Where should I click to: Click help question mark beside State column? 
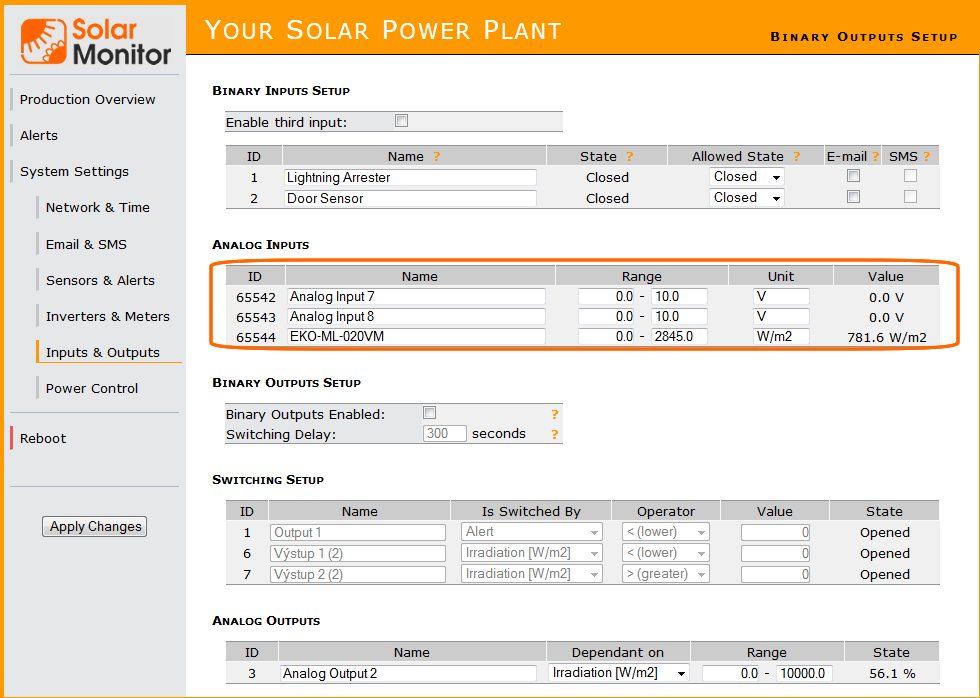pyautogui.click(x=629, y=157)
